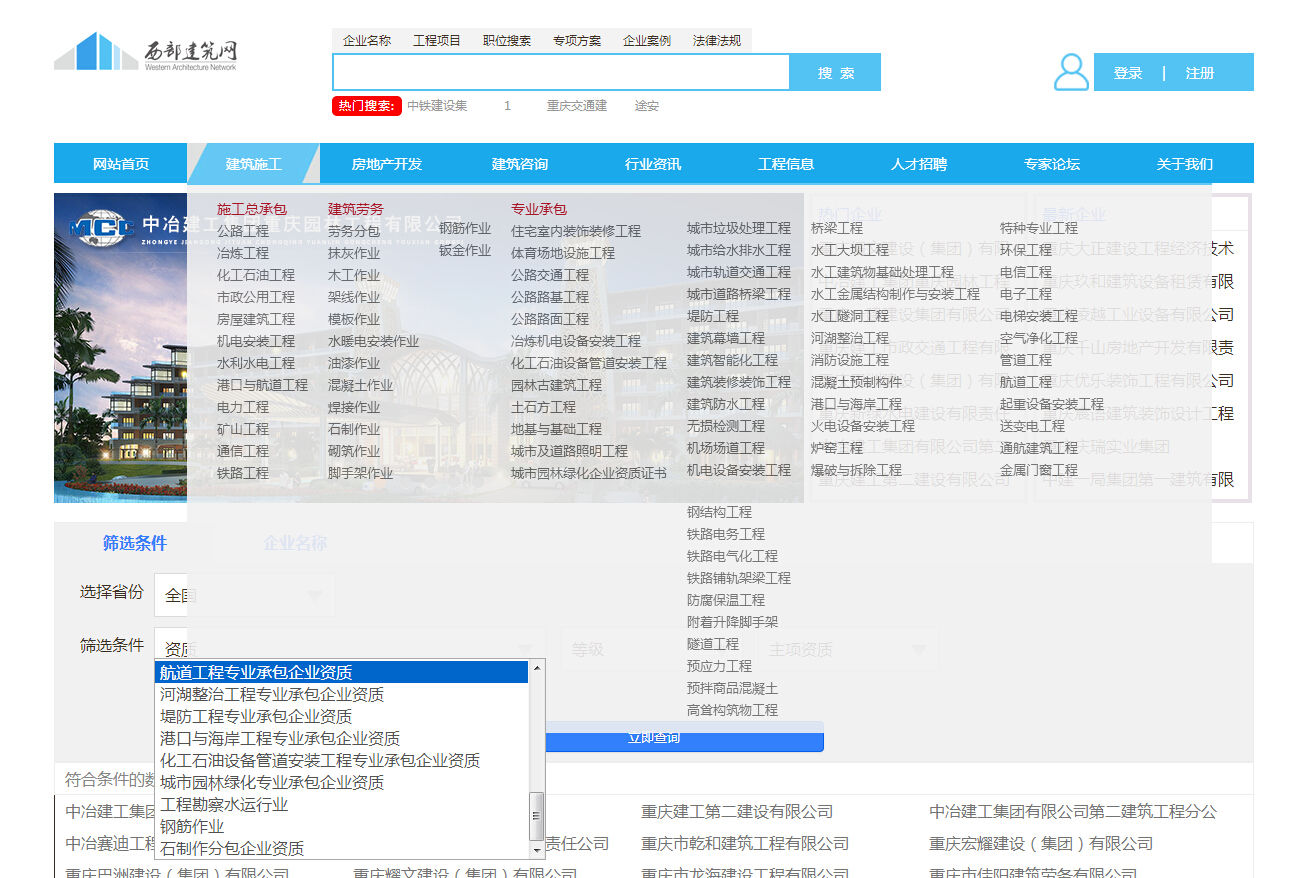Viewport: 1302px width, 878px height.
Task: Open the 专家论坛 nav item
Action: point(1052,164)
